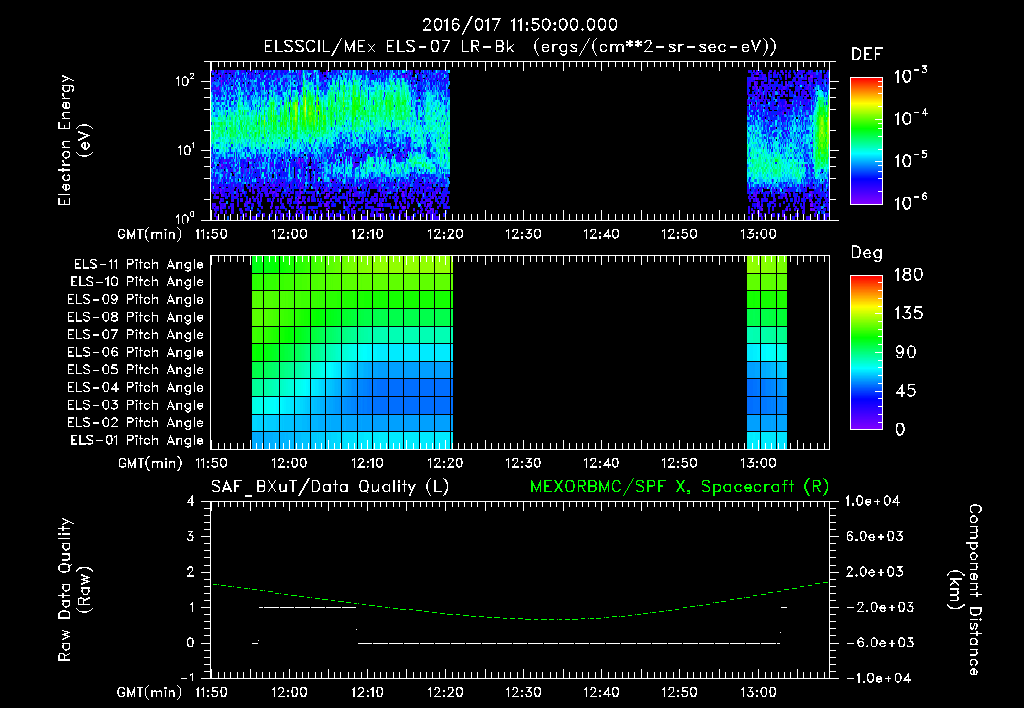Click the ELS-06 Pitch Angle row label
This screenshot has width=1024, height=708.
pyautogui.click(x=135, y=353)
